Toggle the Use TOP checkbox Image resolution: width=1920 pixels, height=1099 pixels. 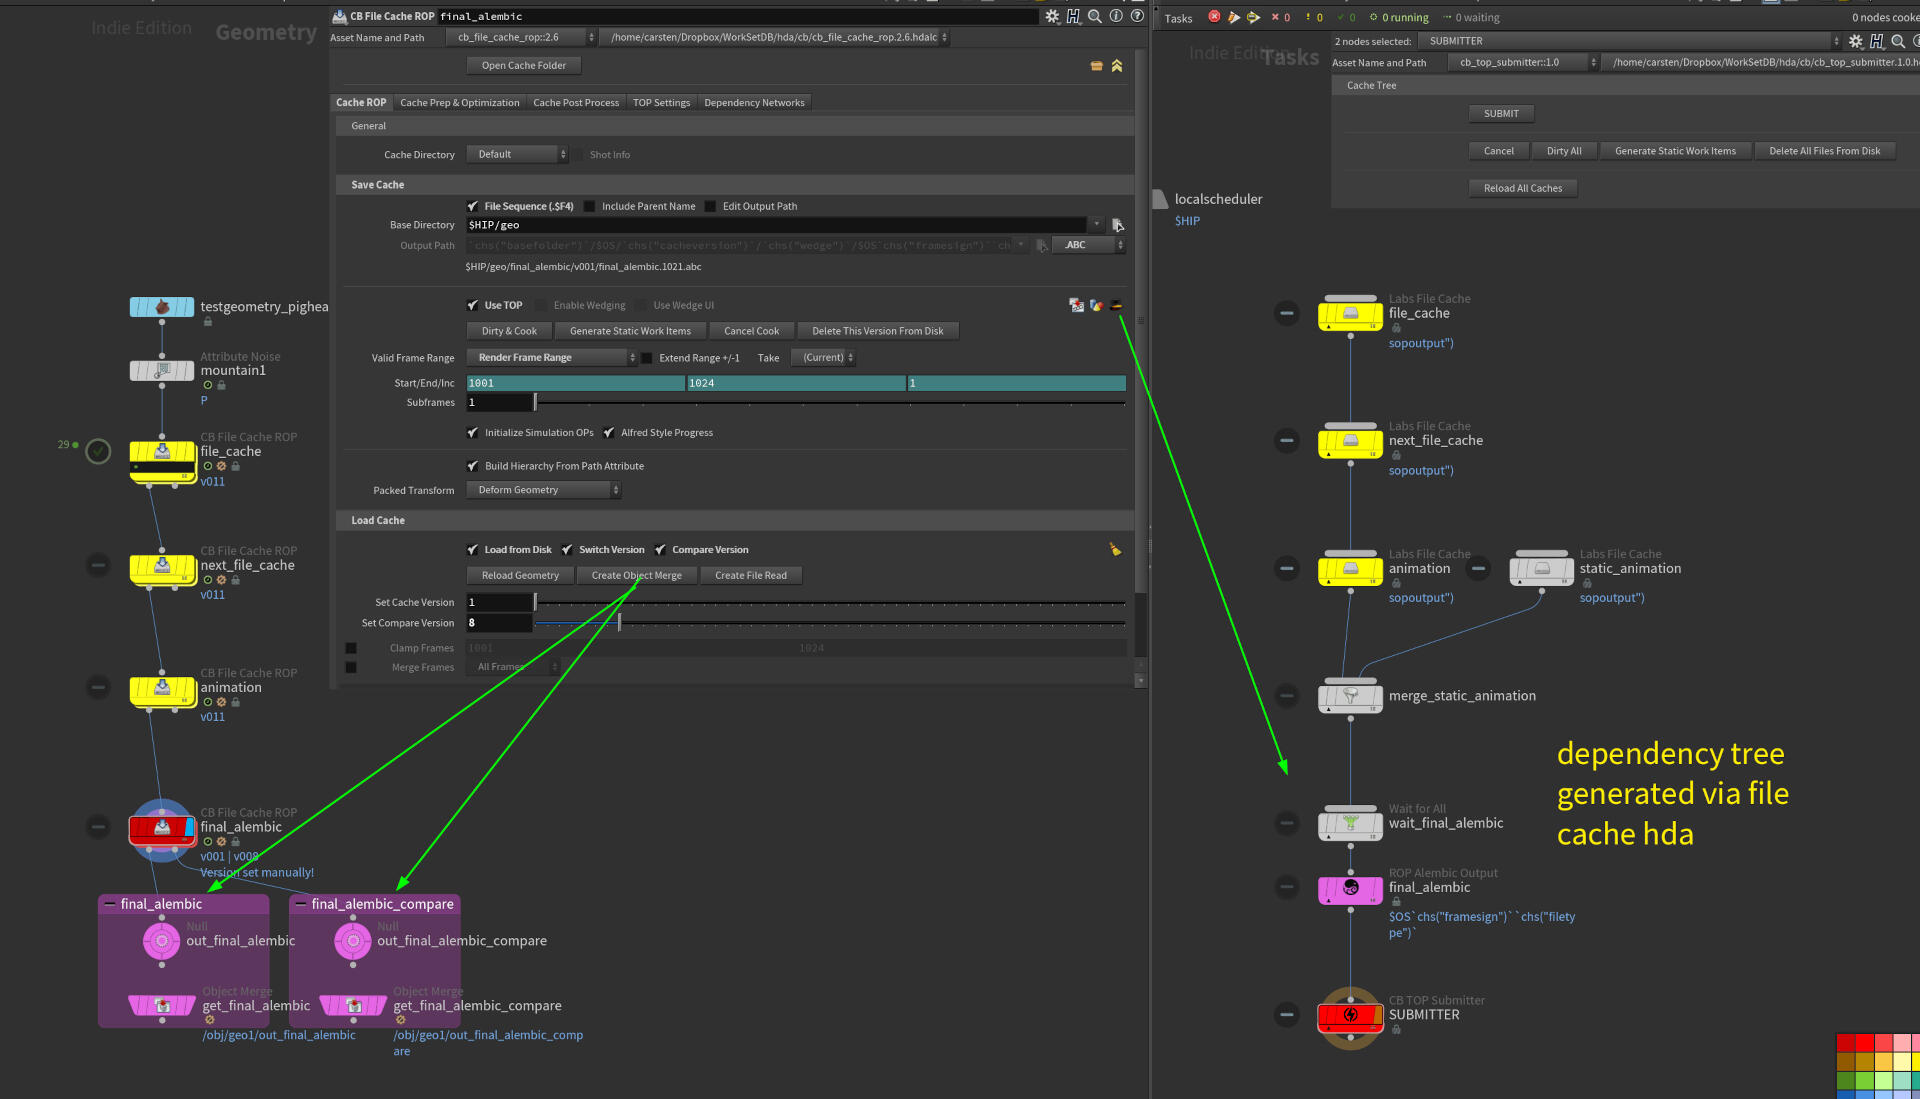(x=473, y=306)
